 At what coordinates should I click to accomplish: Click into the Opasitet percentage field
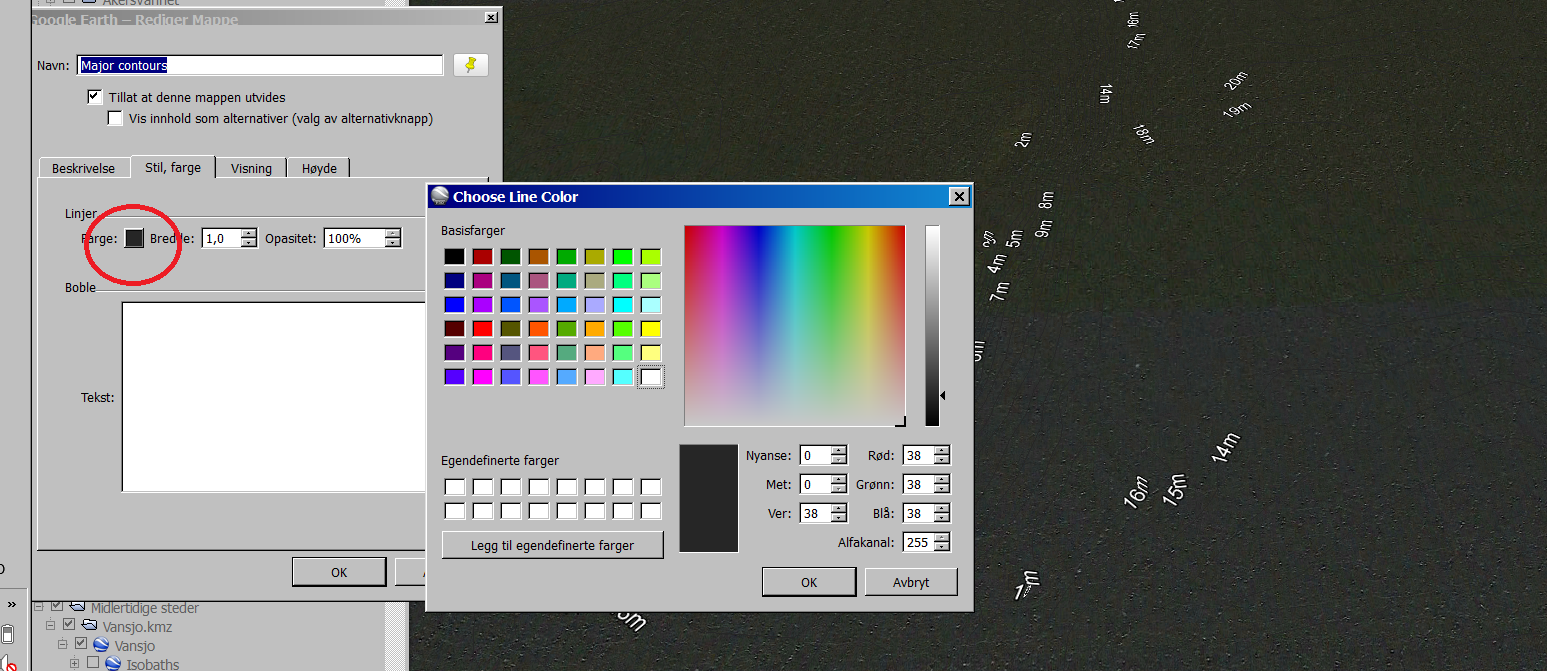tap(355, 238)
